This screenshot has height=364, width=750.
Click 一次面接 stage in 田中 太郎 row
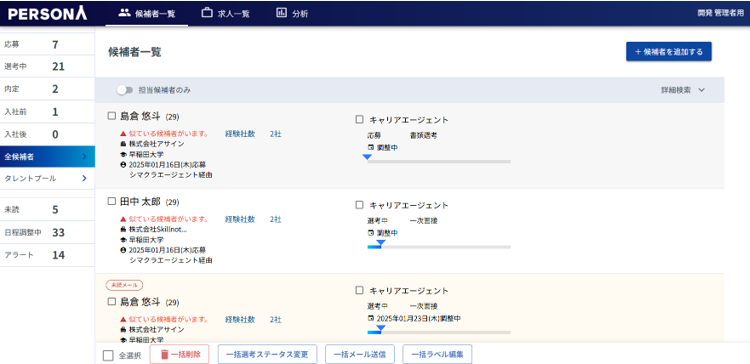[x=423, y=221]
